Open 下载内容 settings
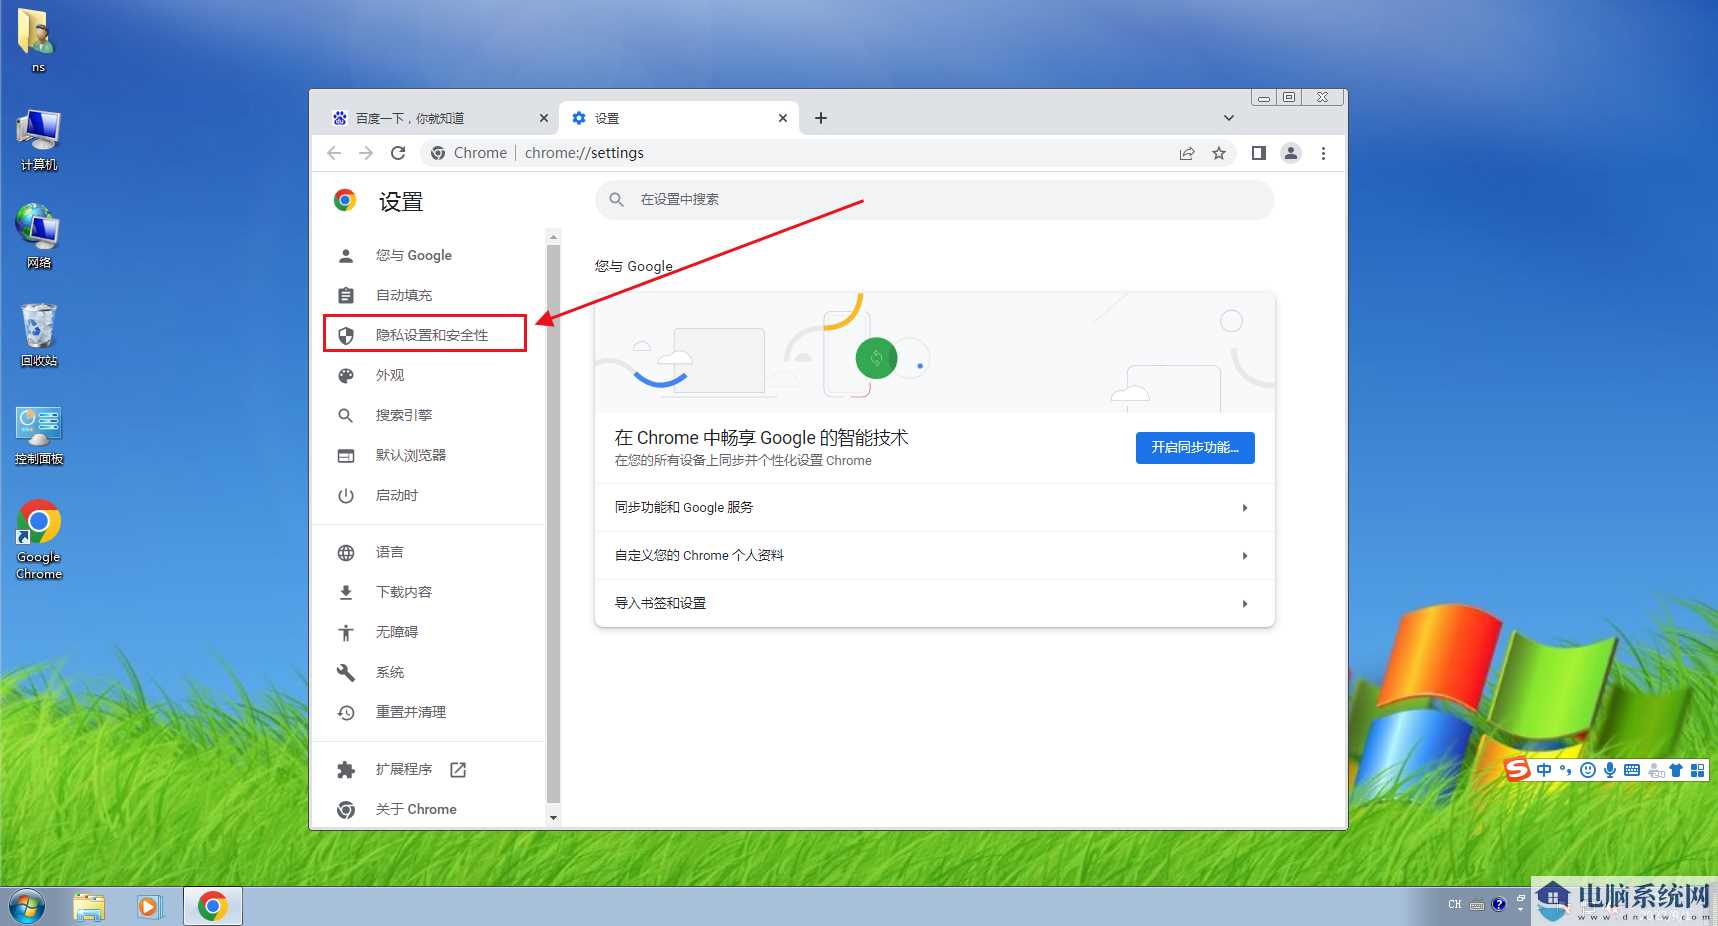This screenshot has height=926, width=1718. (x=403, y=592)
